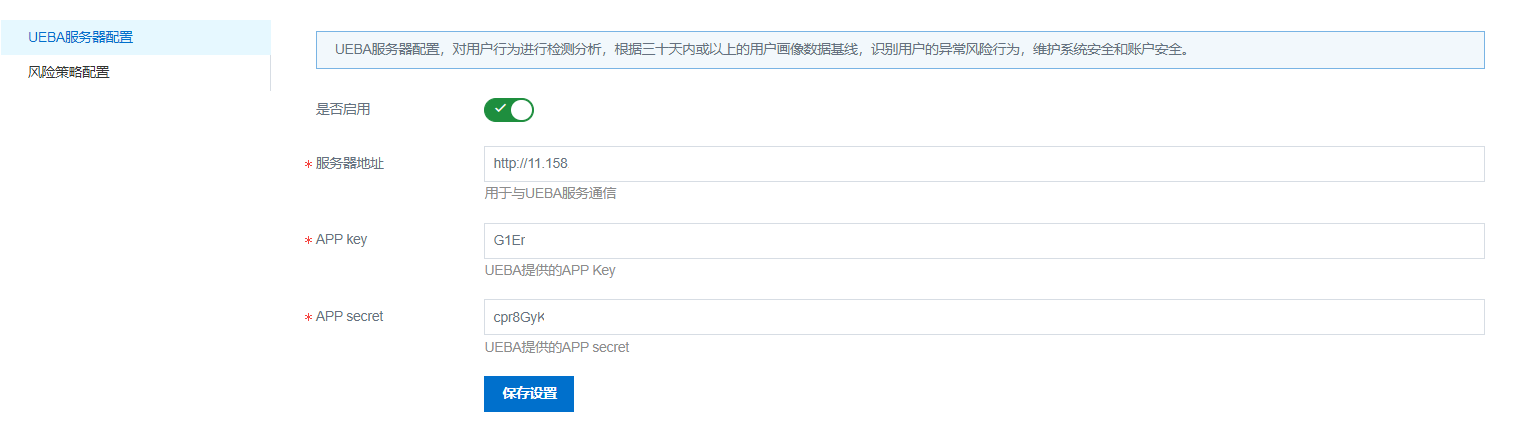
Task: Switch to 风险策略配置 in the sidebar
Action: [x=69, y=72]
